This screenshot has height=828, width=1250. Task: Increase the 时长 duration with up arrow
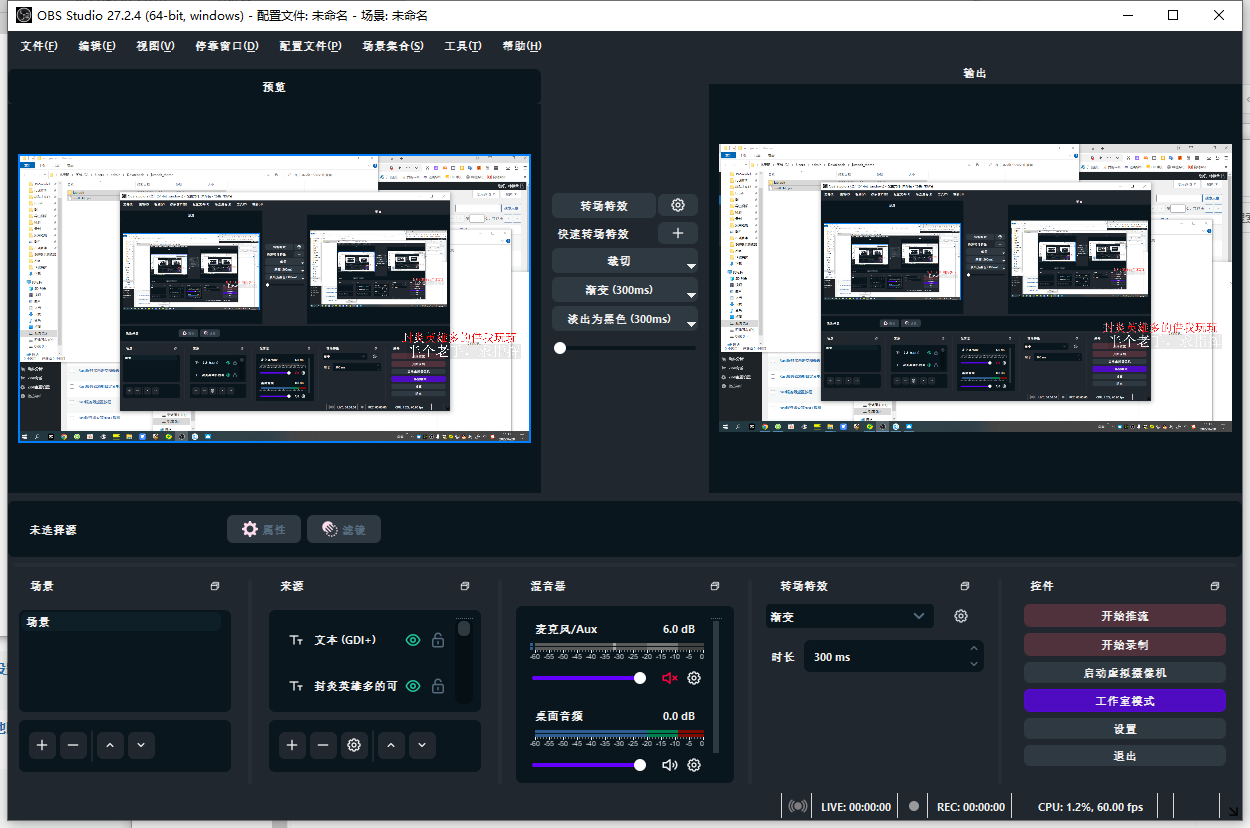(974, 650)
